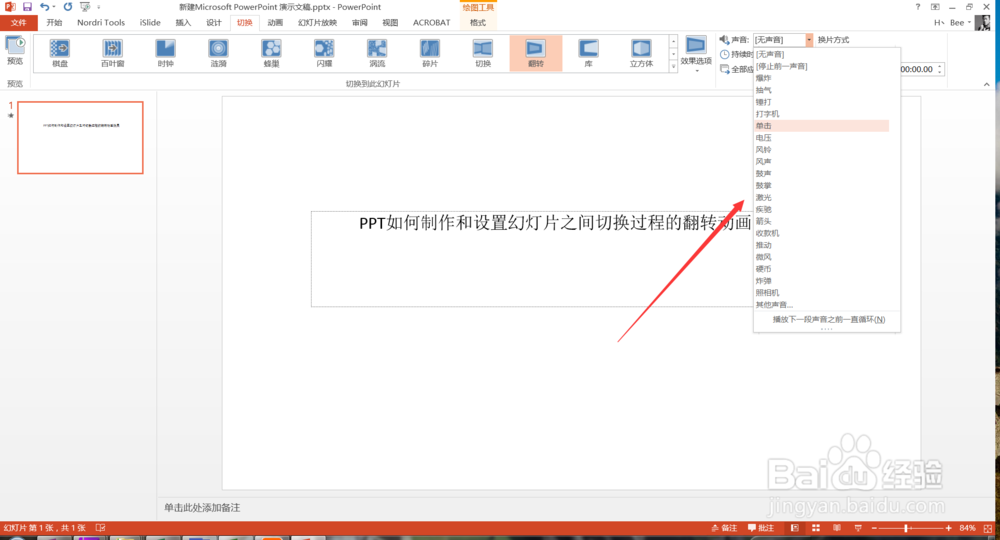The height and width of the screenshot is (540, 1000).
Task: Switch to the 格式 drawing tools tab
Action: (x=478, y=22)
